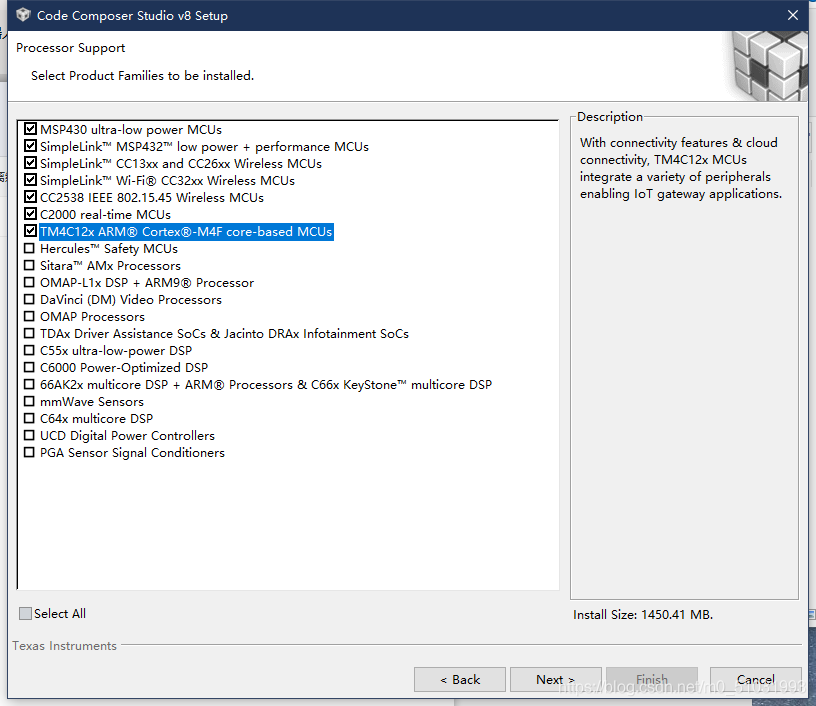Screen dimensions: 816x706
Task: Toggle the Select All checkbox
Action: tap(26, 614)
